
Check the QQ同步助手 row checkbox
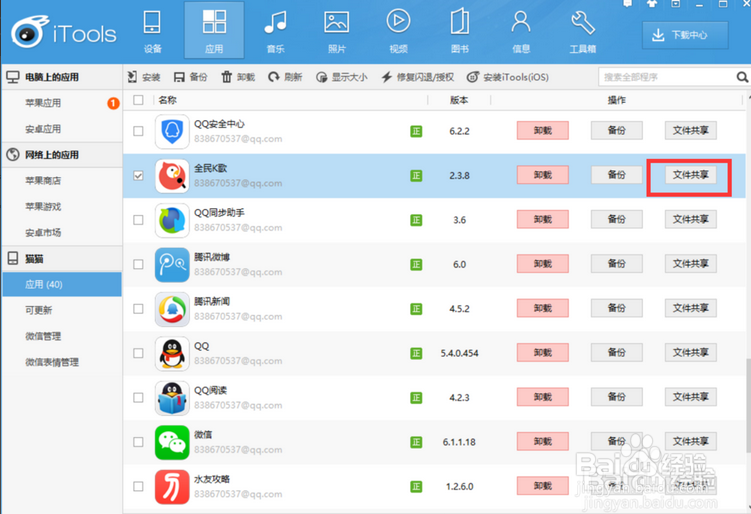point(138,220)
